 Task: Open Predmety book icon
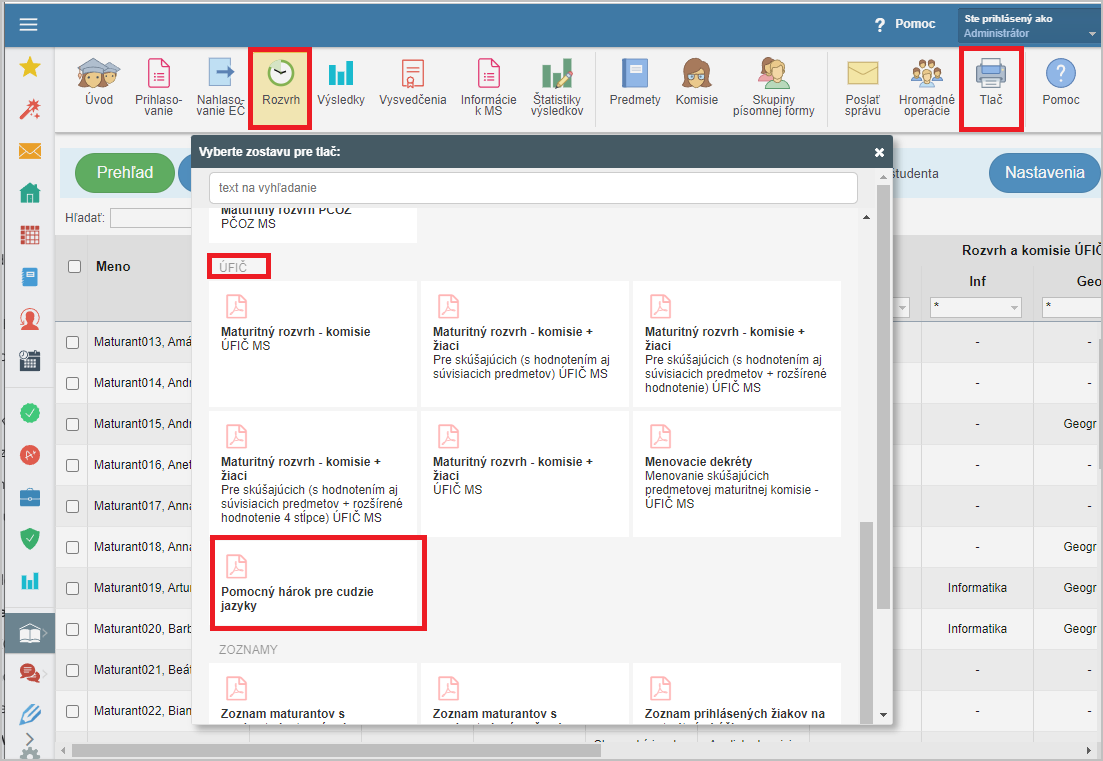coord(635,76)
